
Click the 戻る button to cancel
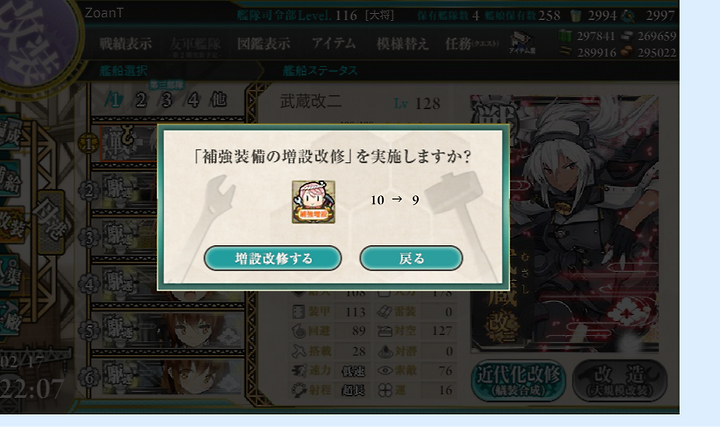point(411,258)
